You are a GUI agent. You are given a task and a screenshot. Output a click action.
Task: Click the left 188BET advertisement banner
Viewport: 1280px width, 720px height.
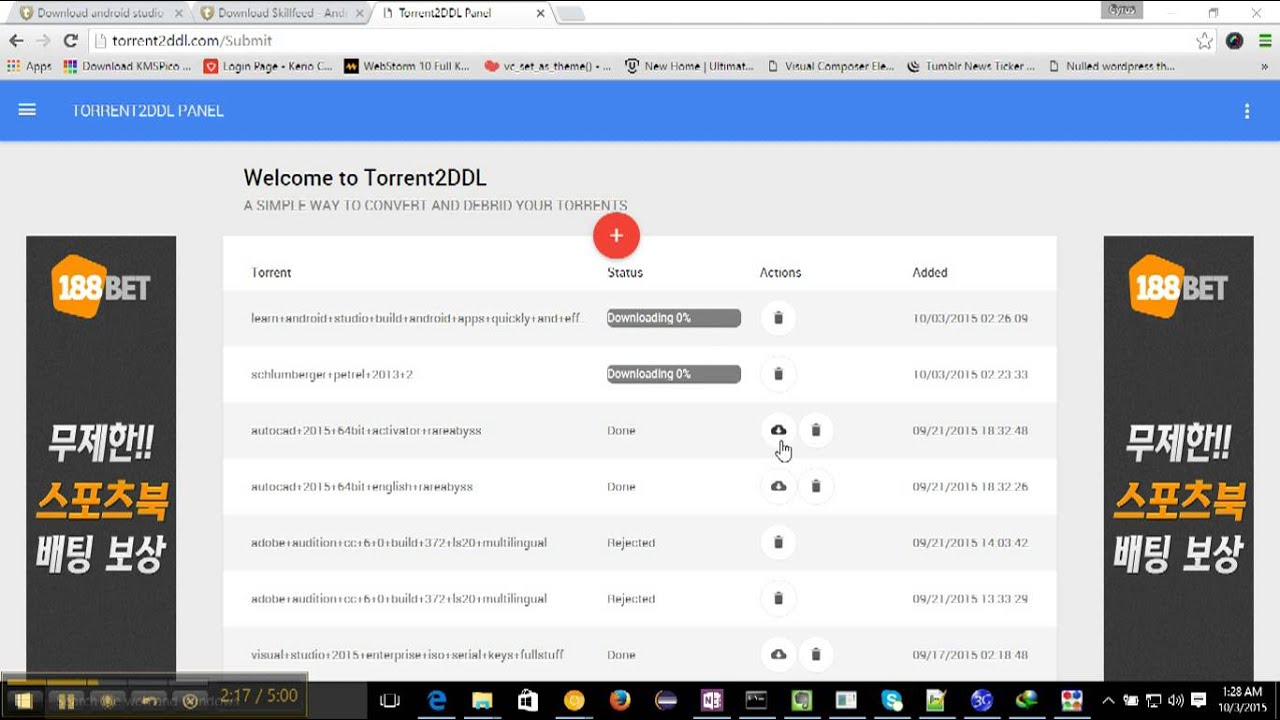coord(101,458)
